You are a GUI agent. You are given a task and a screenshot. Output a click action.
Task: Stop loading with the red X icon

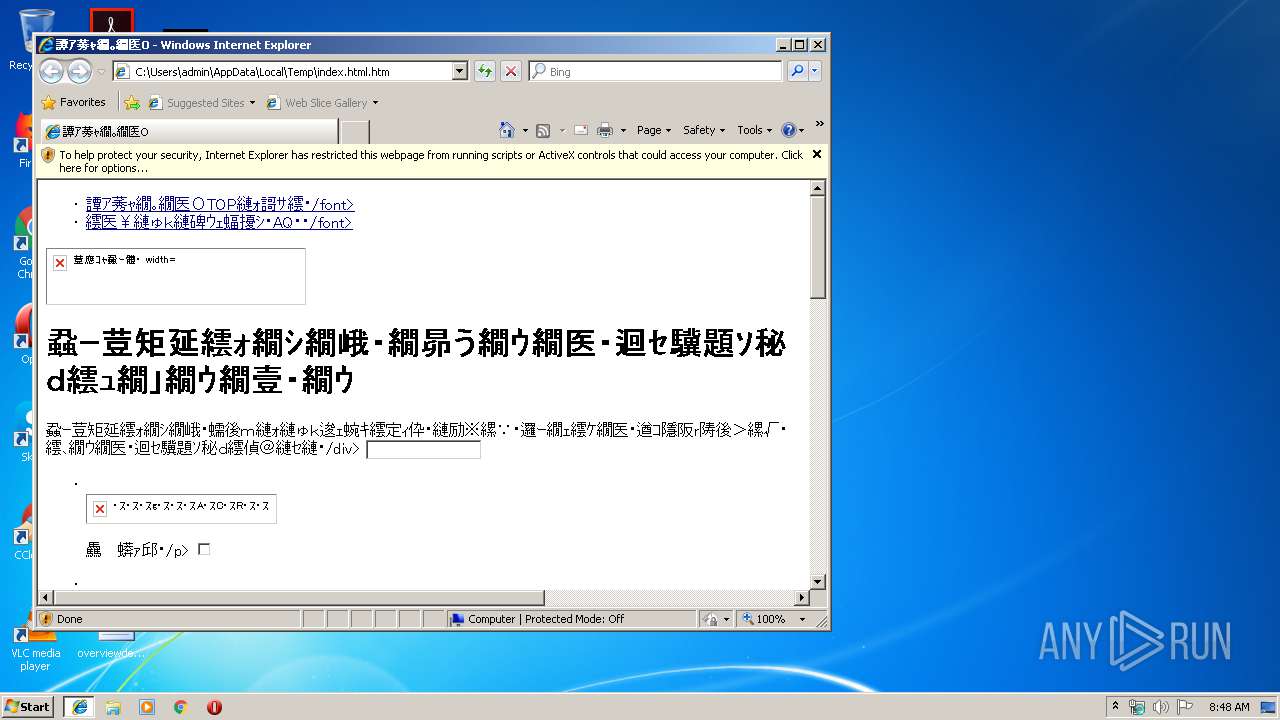pos(511,72)
